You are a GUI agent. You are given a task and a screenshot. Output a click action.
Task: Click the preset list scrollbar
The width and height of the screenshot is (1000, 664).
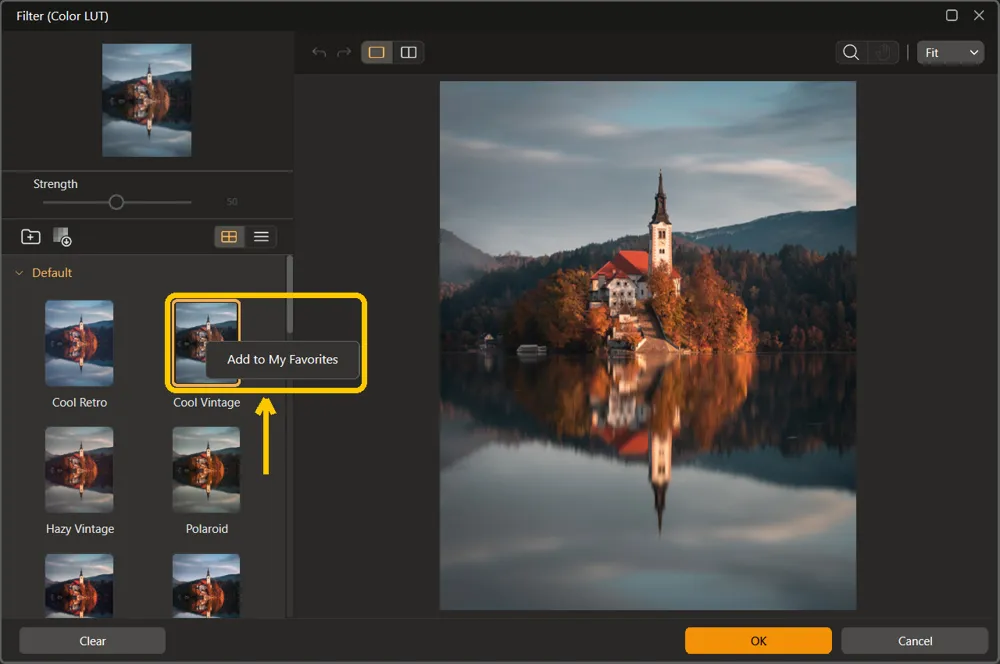coord(290,294)
